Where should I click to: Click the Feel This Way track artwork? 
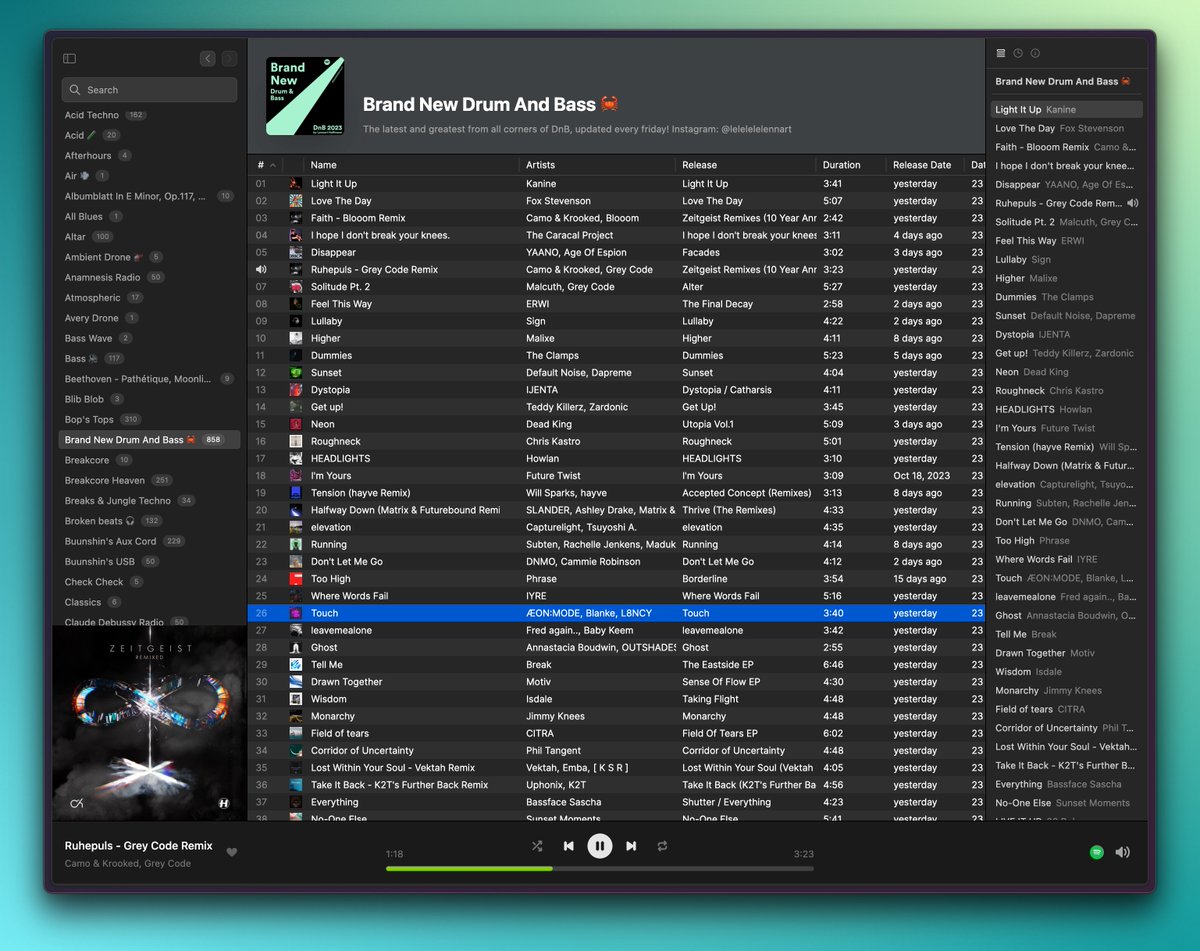tap(296, 304)
